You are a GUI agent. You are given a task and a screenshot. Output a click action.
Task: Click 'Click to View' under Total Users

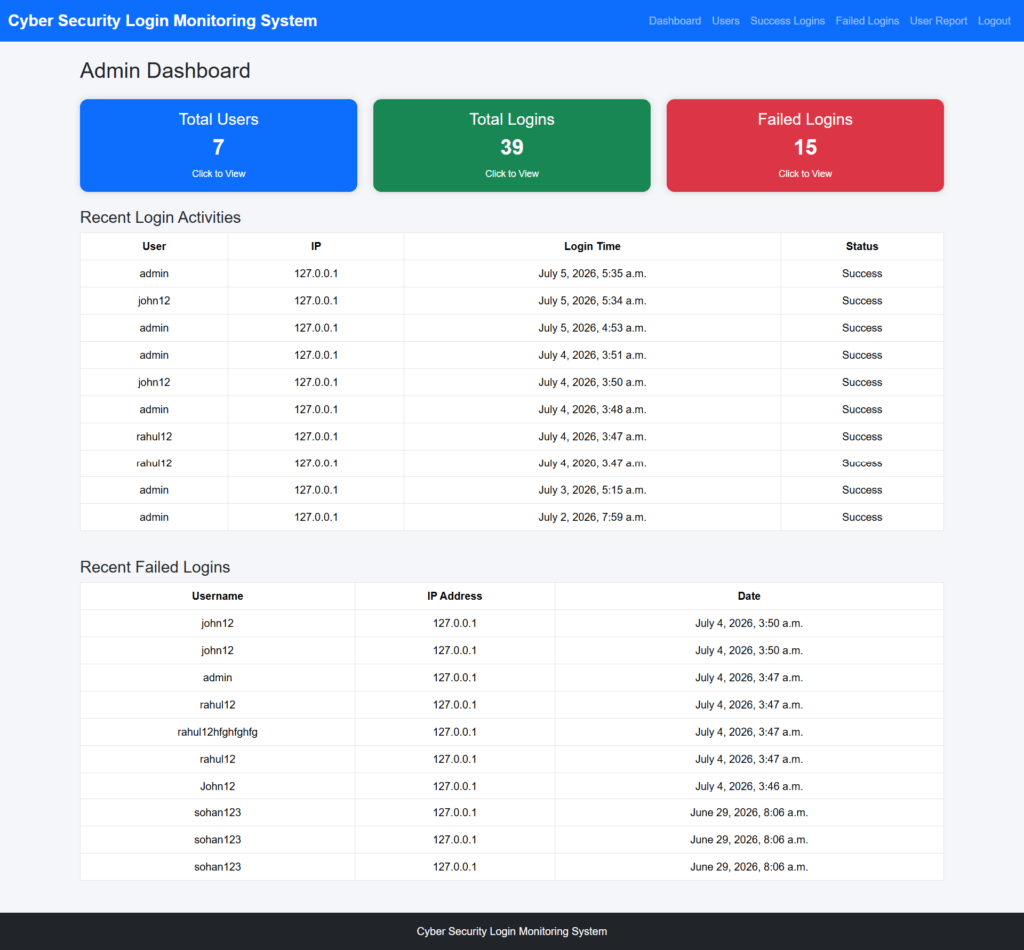pyautogui.click(x=218, y=174)
